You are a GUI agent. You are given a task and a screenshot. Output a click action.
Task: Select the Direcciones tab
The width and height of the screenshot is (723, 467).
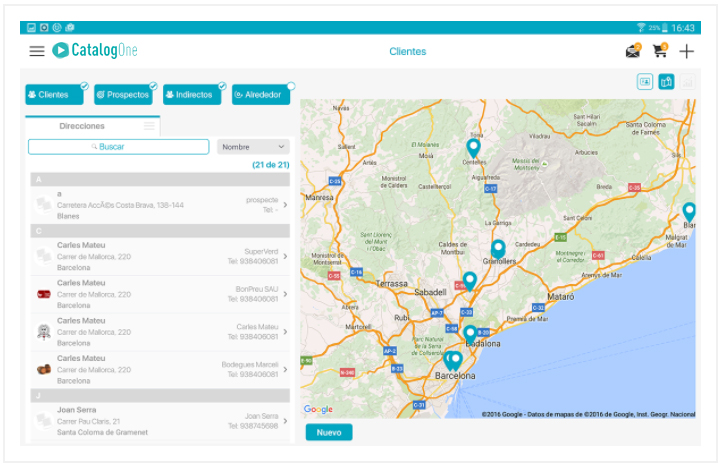(93, 126)
